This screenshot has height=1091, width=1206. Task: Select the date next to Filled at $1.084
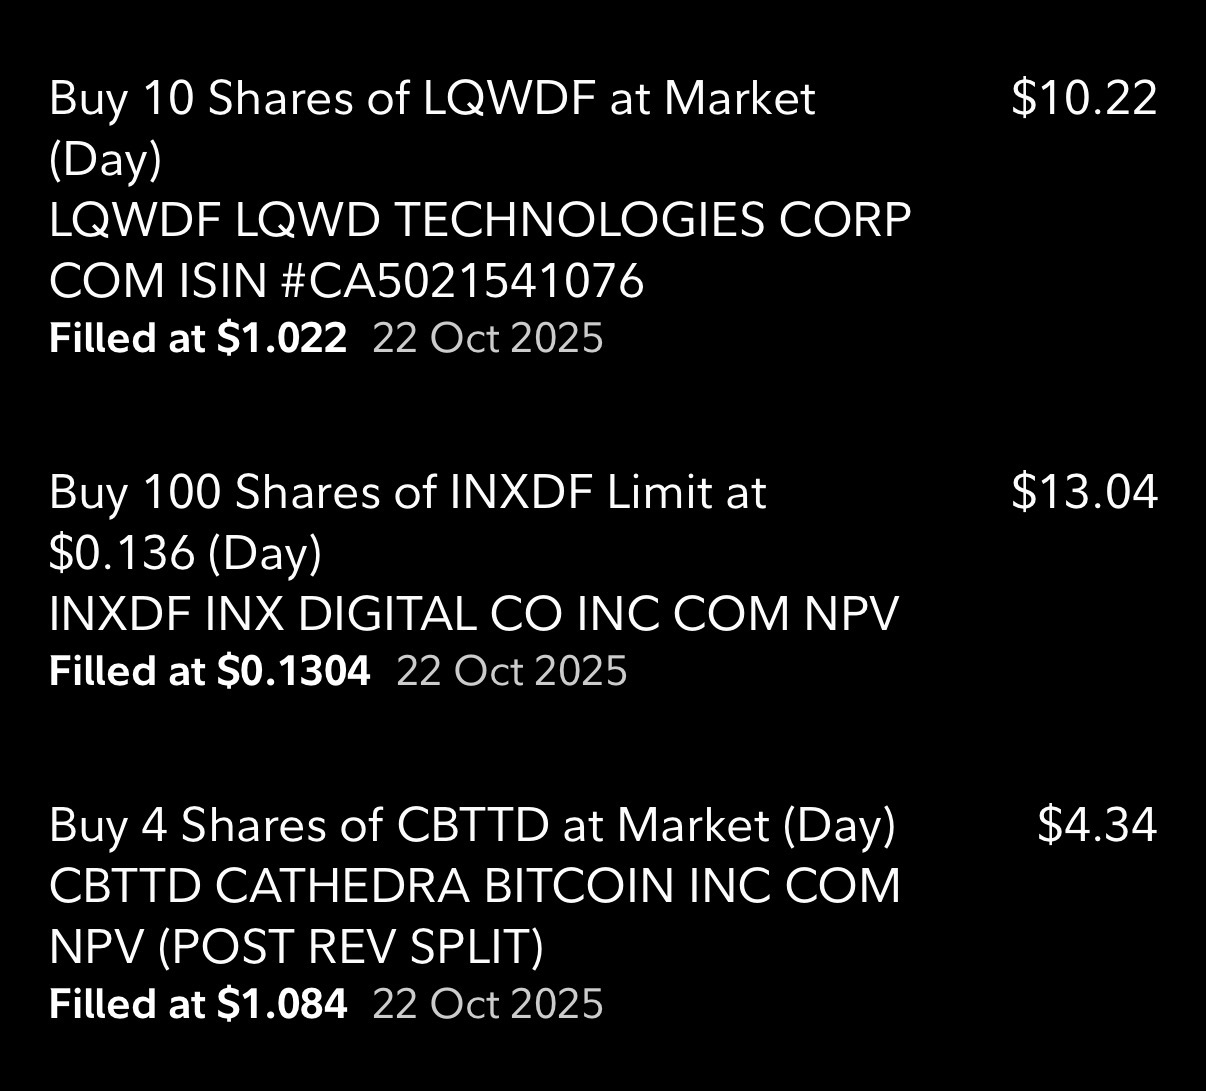pos(488,1003)
